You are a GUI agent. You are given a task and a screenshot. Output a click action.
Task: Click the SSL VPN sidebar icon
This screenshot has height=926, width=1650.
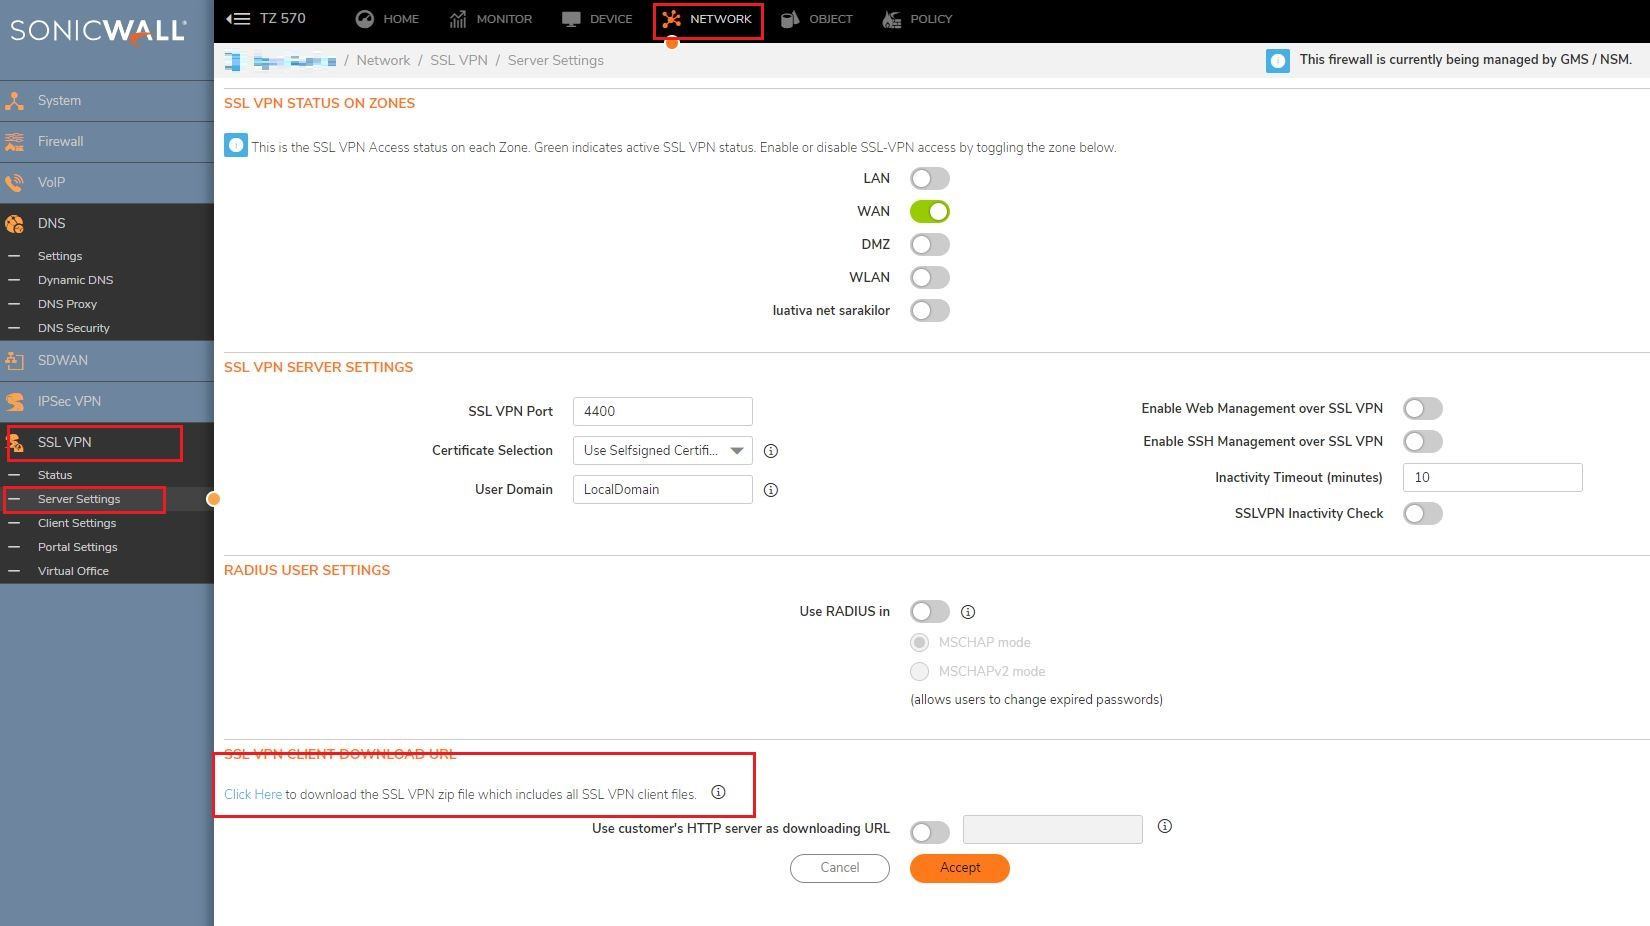[15, 443]
